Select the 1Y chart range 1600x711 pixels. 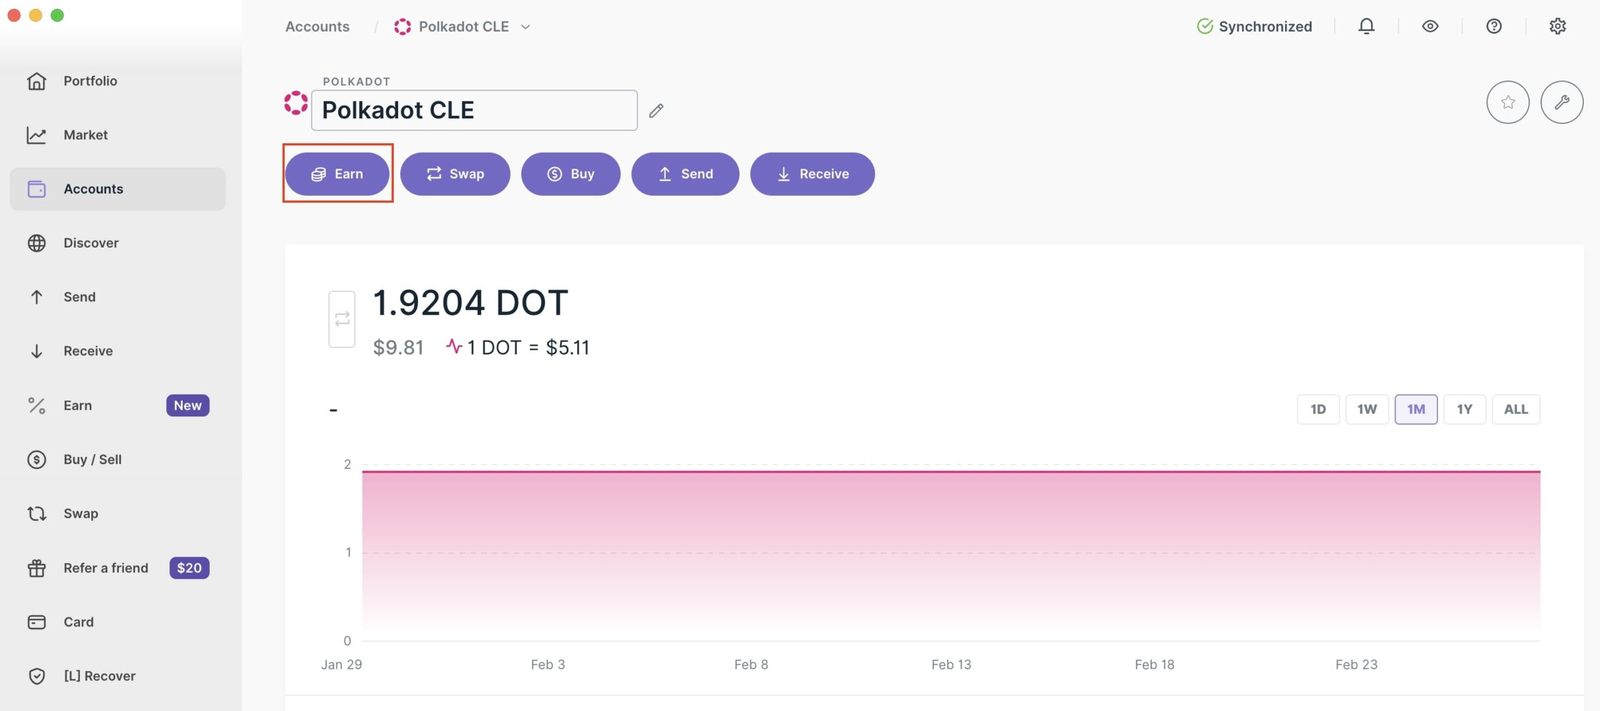pos(1464,409)
